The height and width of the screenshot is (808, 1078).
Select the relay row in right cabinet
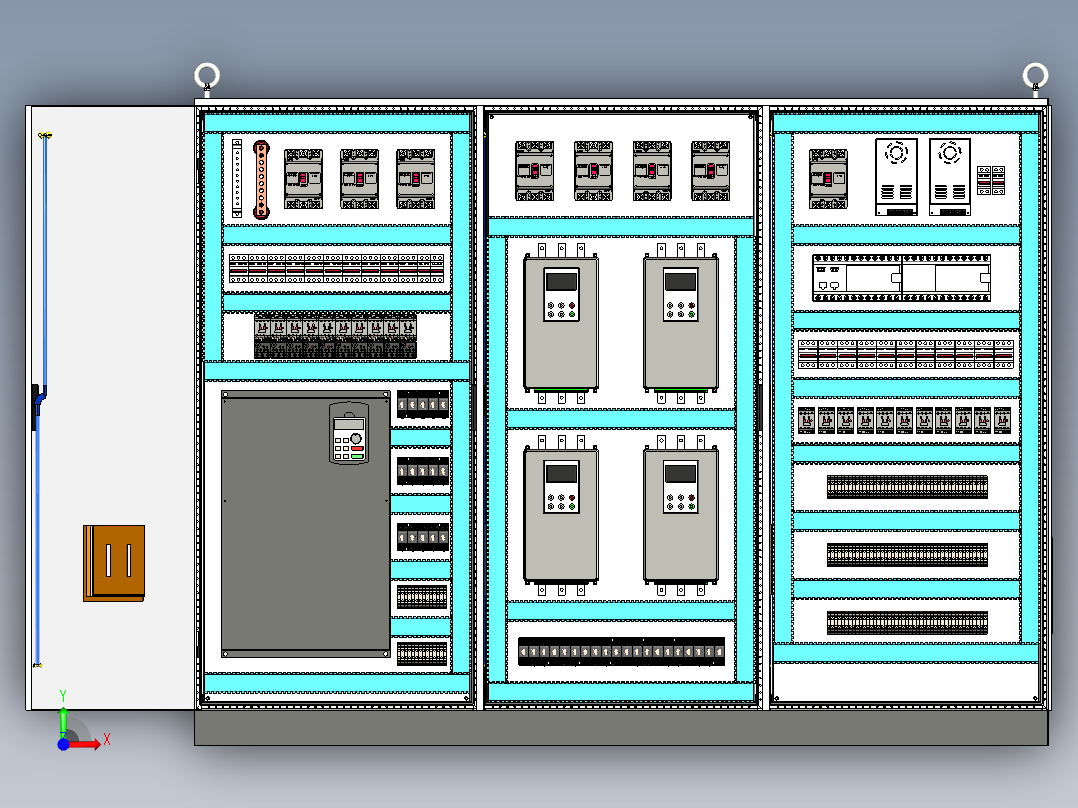click(905, 420)
